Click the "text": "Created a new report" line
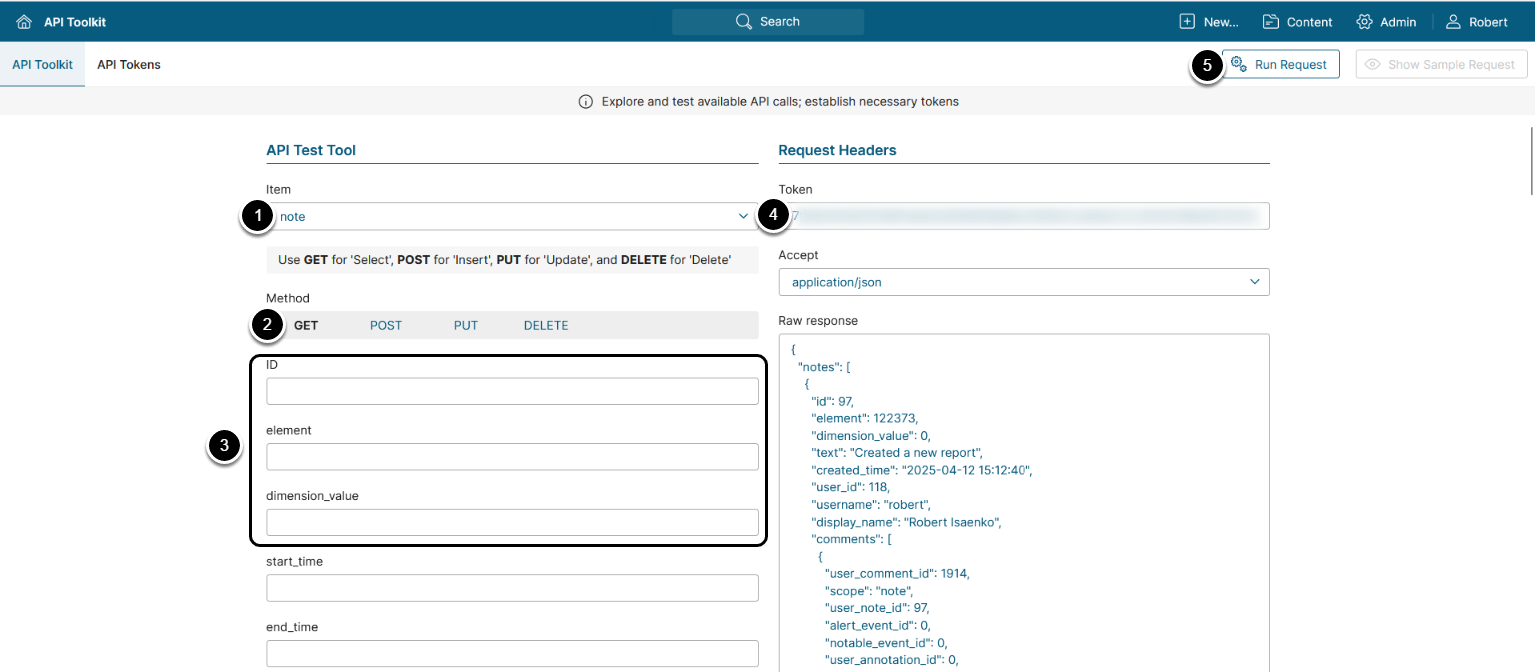The width and height of the screenshot is (1535, 672). (897, 453)
